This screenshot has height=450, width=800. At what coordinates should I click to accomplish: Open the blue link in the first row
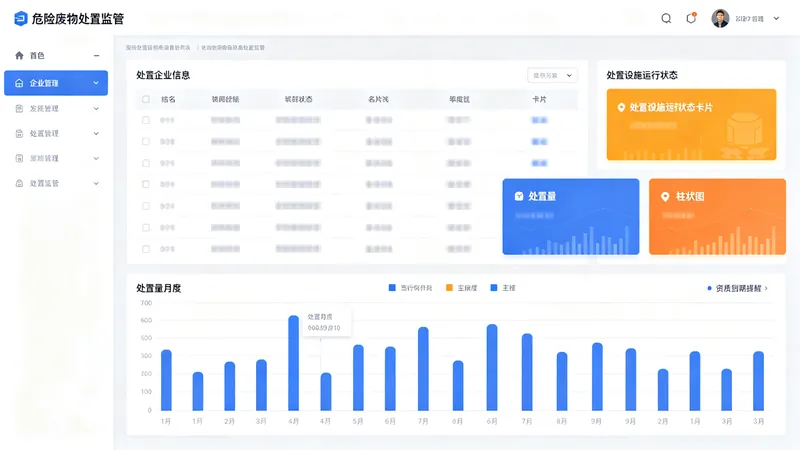point(539,120)
